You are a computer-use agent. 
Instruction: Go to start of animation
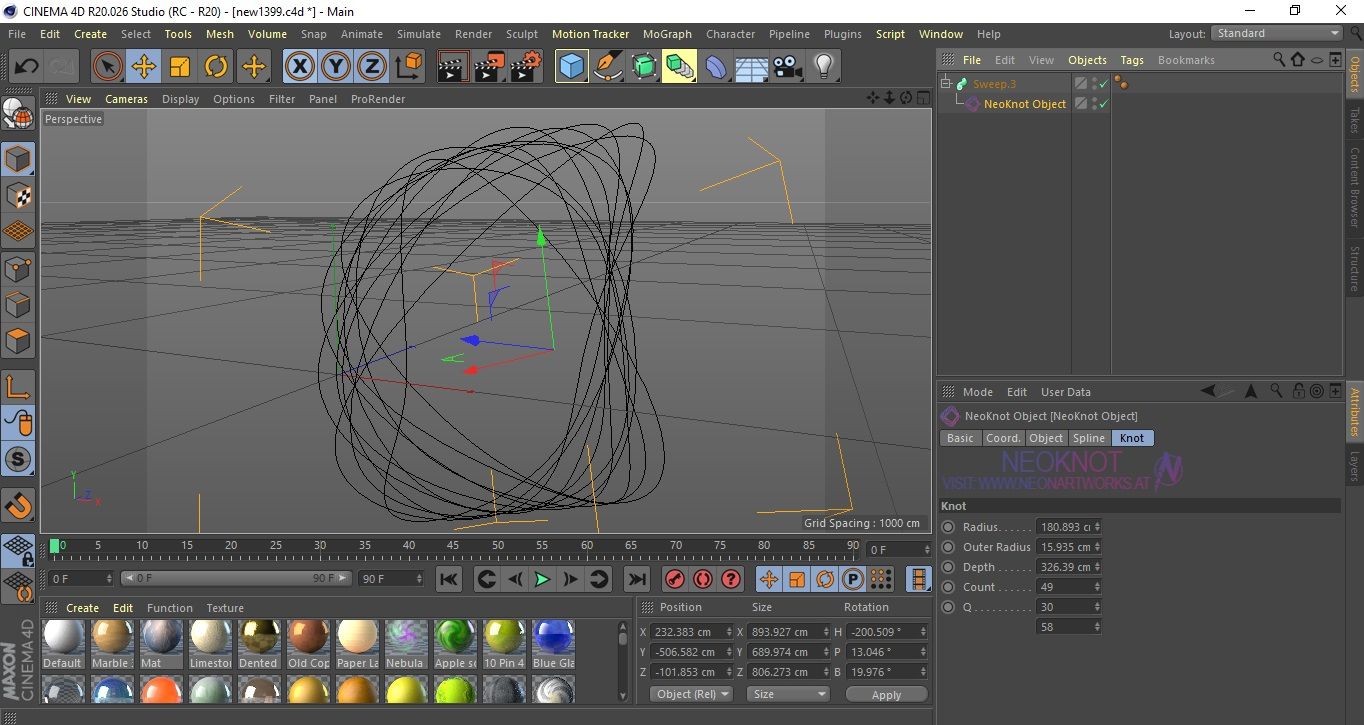click(x=449, y=579)
